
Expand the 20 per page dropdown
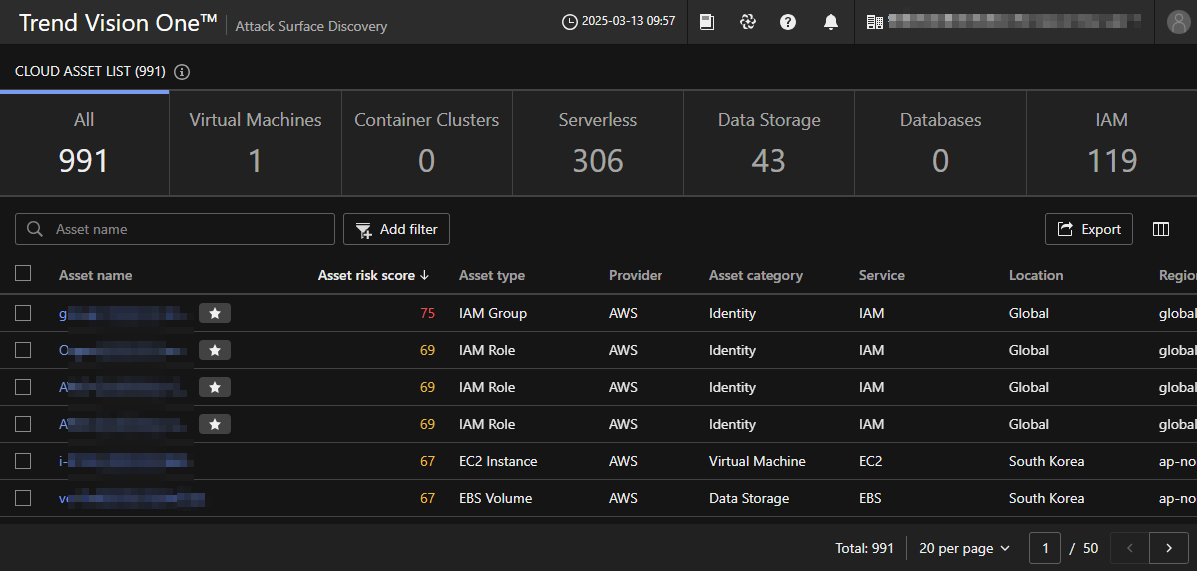pos(964,548)
